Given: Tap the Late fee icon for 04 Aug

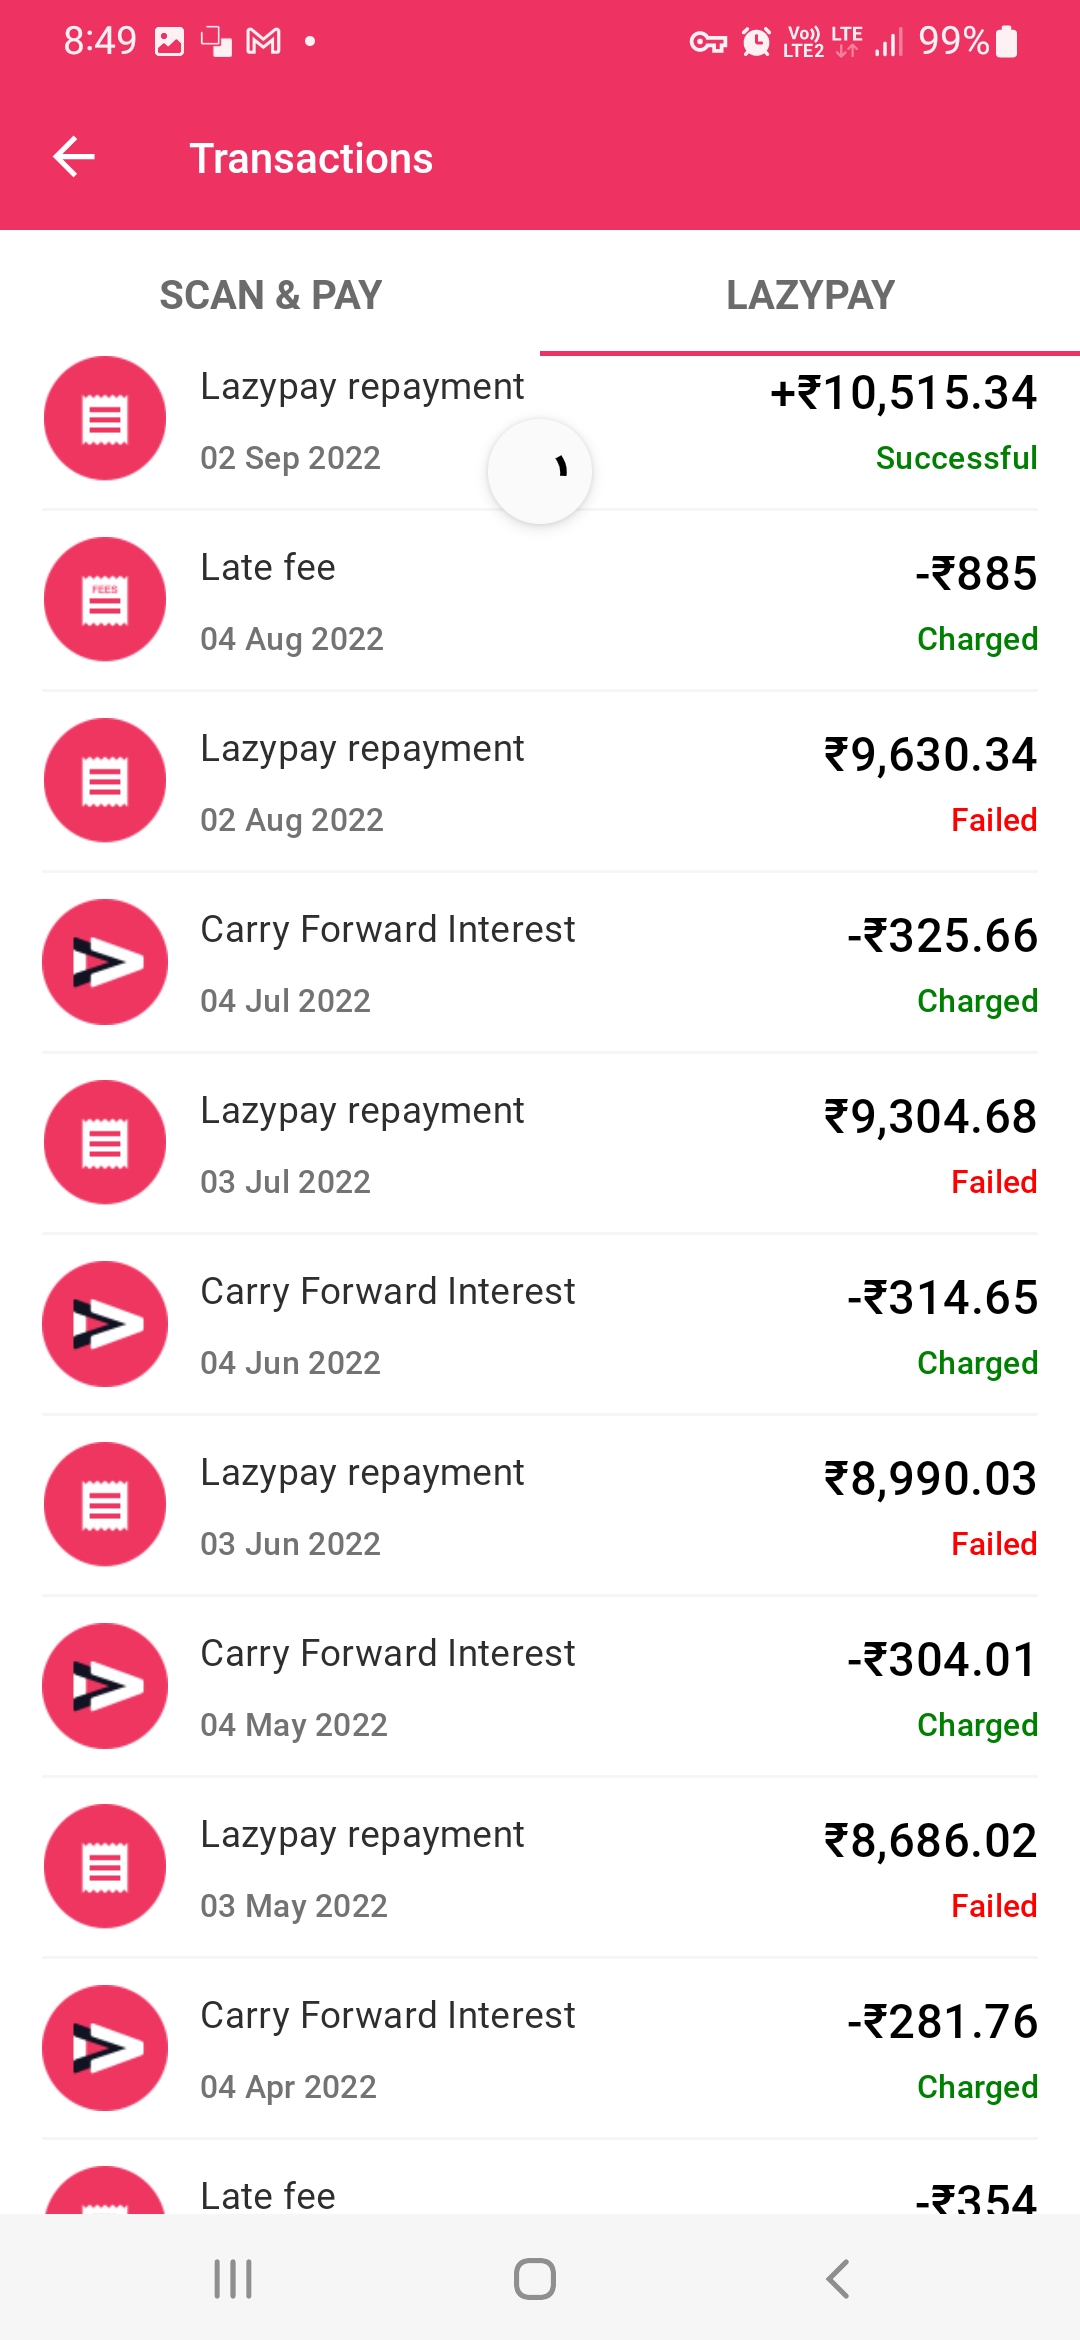Looking at the screenshot, I should click(x=105, y=600).
